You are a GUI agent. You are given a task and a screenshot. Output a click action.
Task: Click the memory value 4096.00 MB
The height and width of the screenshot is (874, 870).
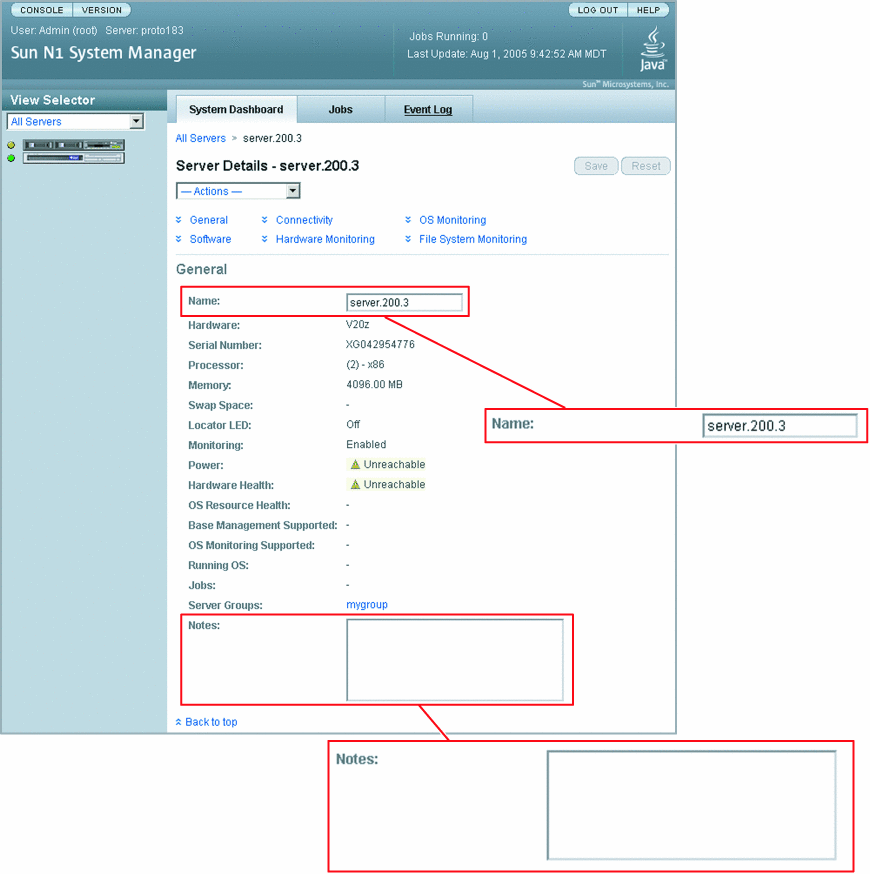coord(375,385)
